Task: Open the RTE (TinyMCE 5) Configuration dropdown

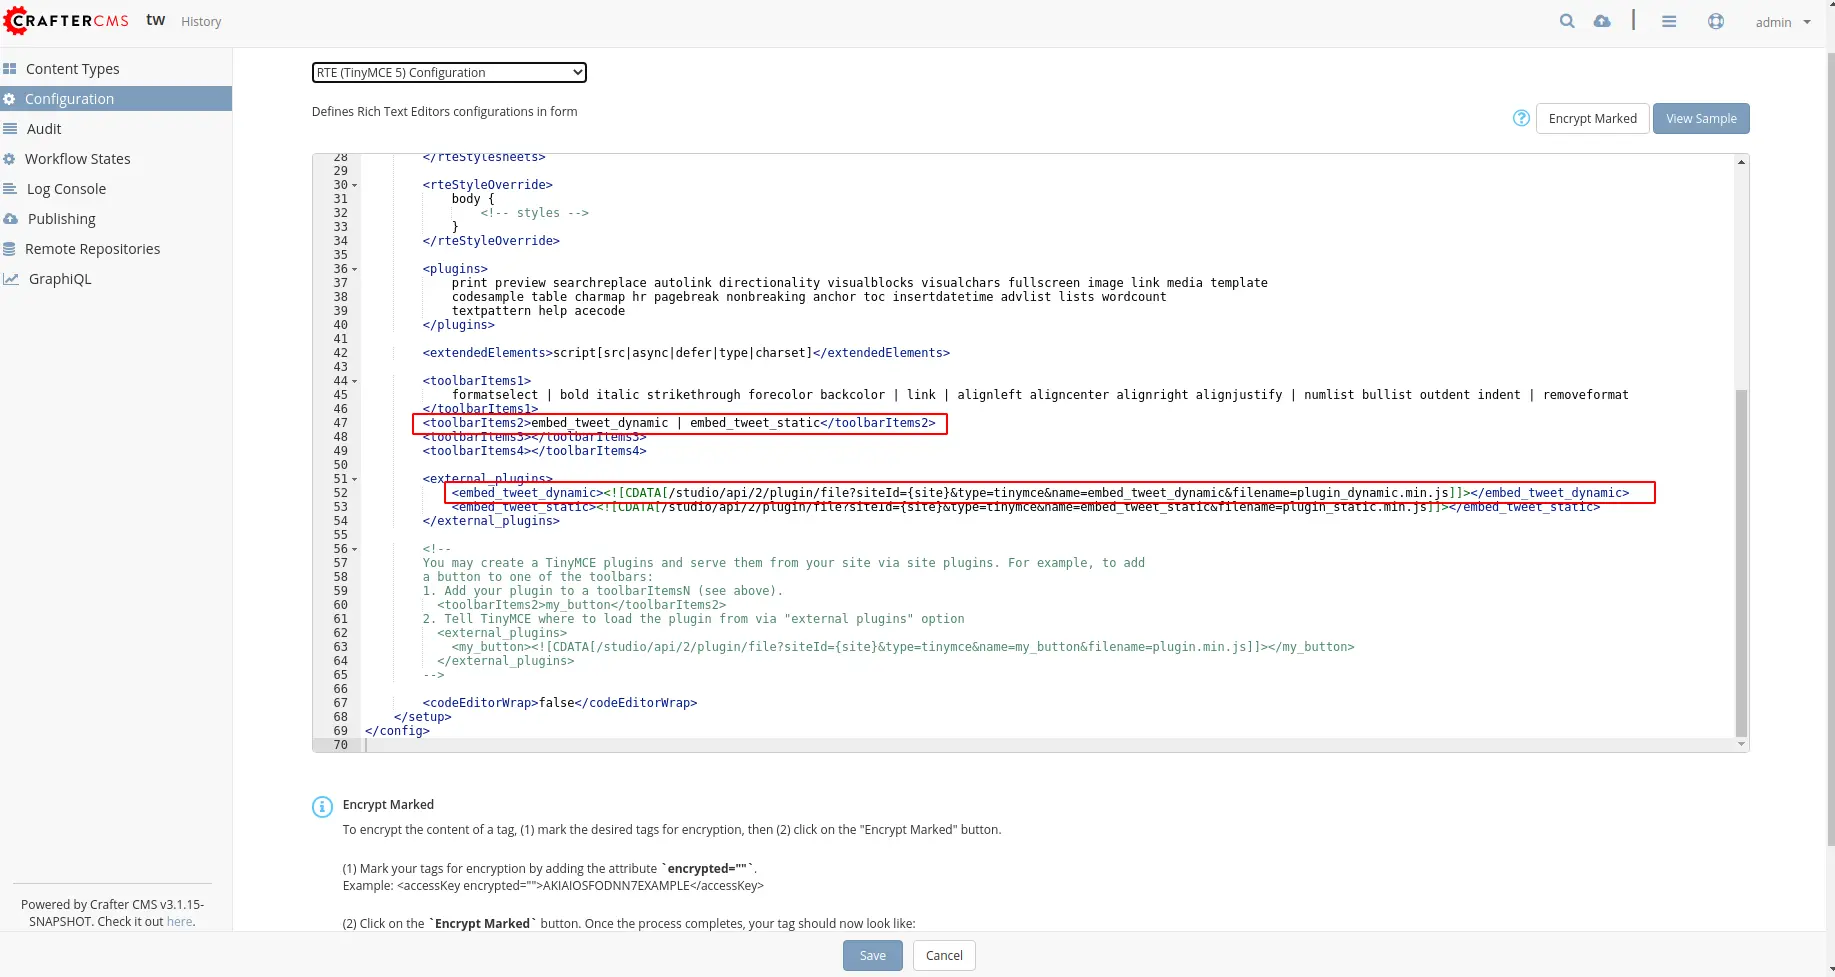Action: (x=449, y=72)
